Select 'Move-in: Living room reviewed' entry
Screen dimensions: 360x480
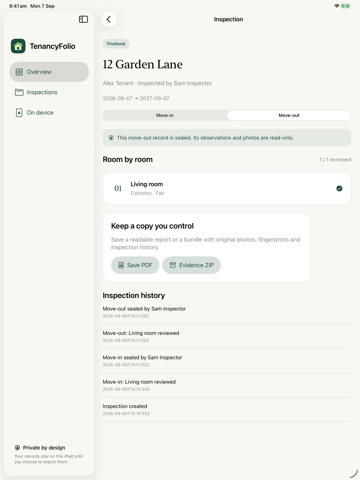[x=227, y=385]
